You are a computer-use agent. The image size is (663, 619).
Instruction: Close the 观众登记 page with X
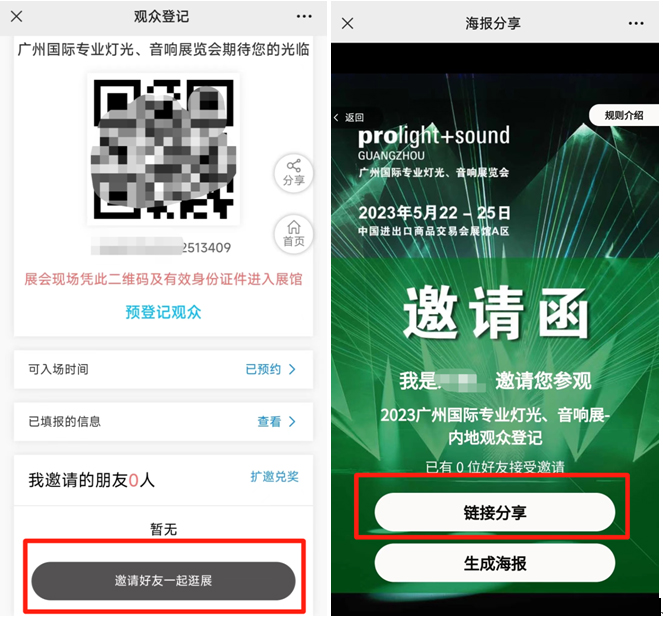point(16,16)
